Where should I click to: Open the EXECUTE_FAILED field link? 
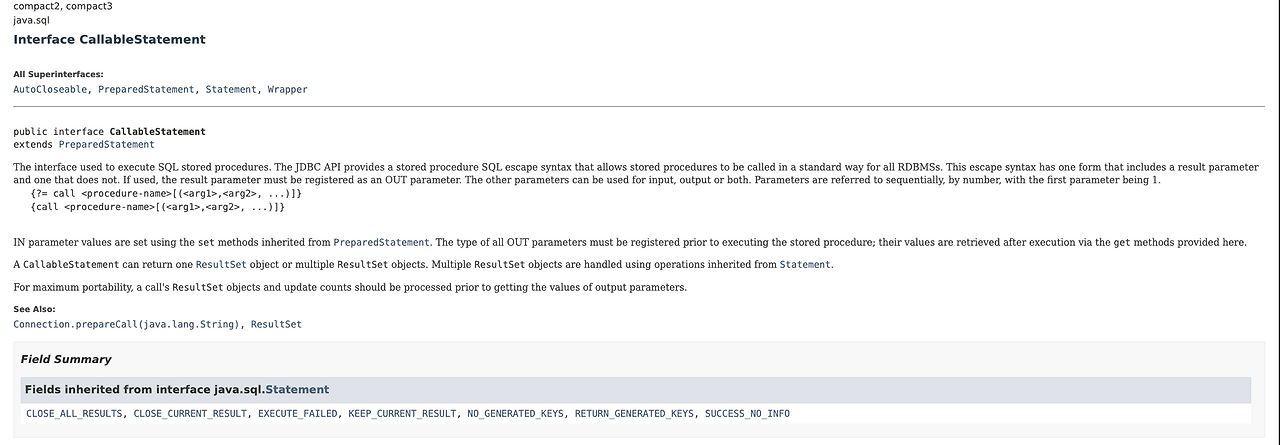coord(298,414)
